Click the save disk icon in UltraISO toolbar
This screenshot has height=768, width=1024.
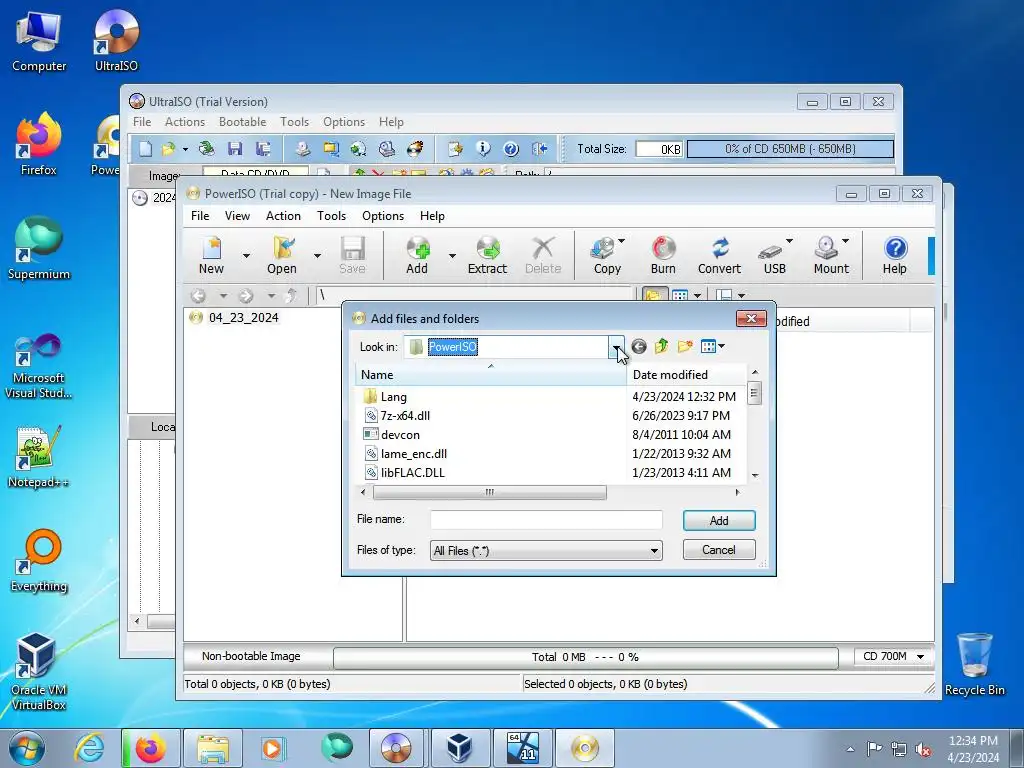click(x=235, y=149)
